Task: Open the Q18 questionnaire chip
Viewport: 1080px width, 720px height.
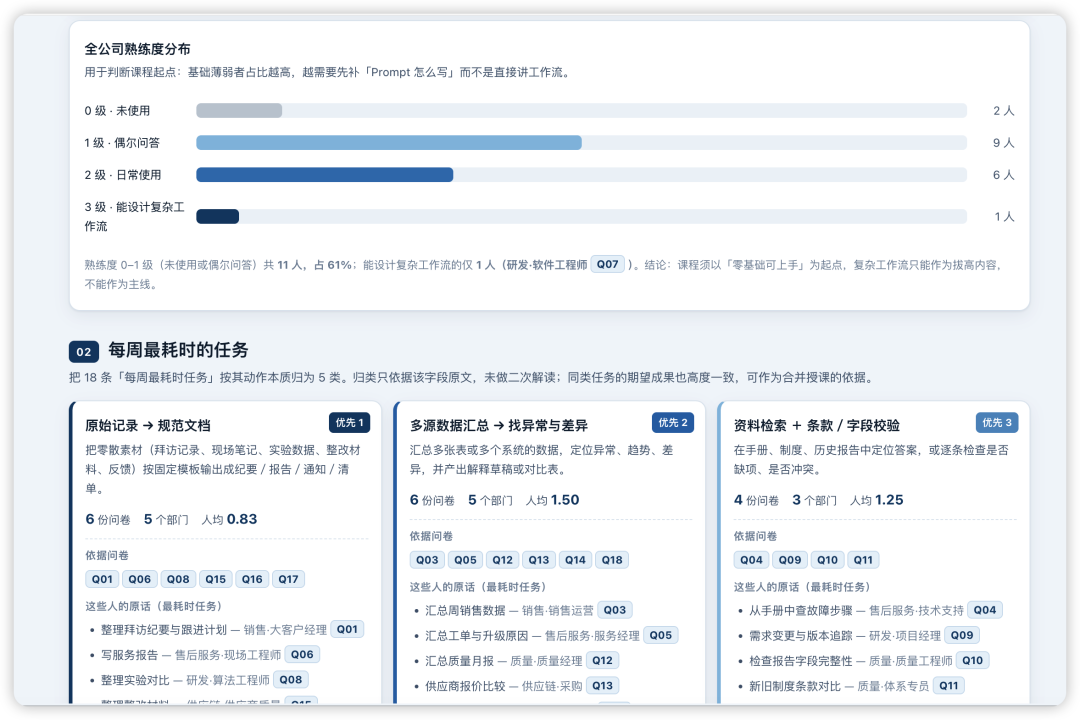Action: point(612,559)
